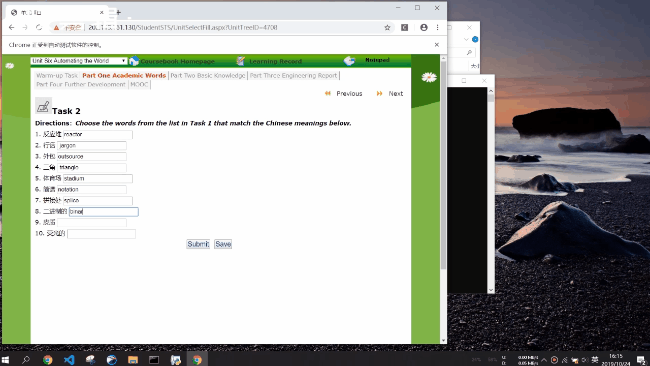Open a new tab with plus button
The height and width of the screenshot is (366, 650).
118,12
